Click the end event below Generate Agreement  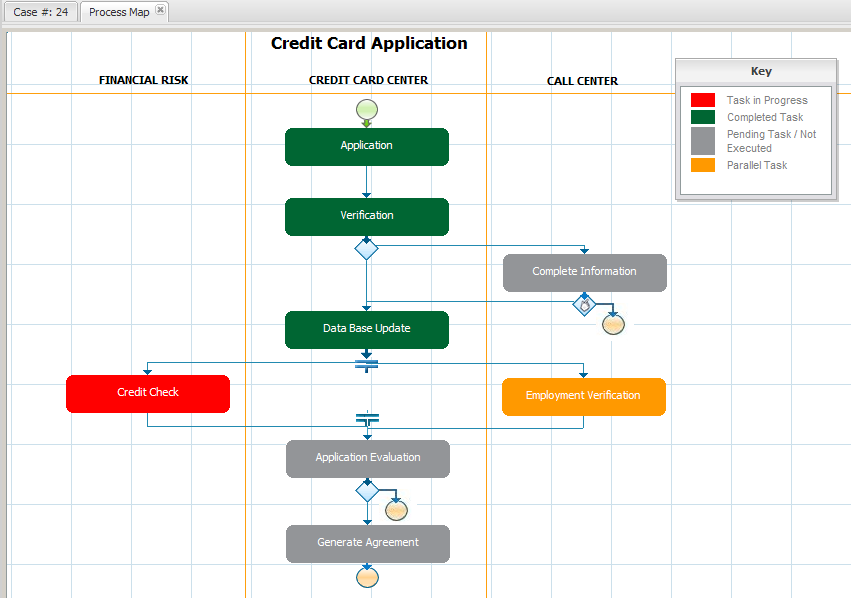[367, 577]
